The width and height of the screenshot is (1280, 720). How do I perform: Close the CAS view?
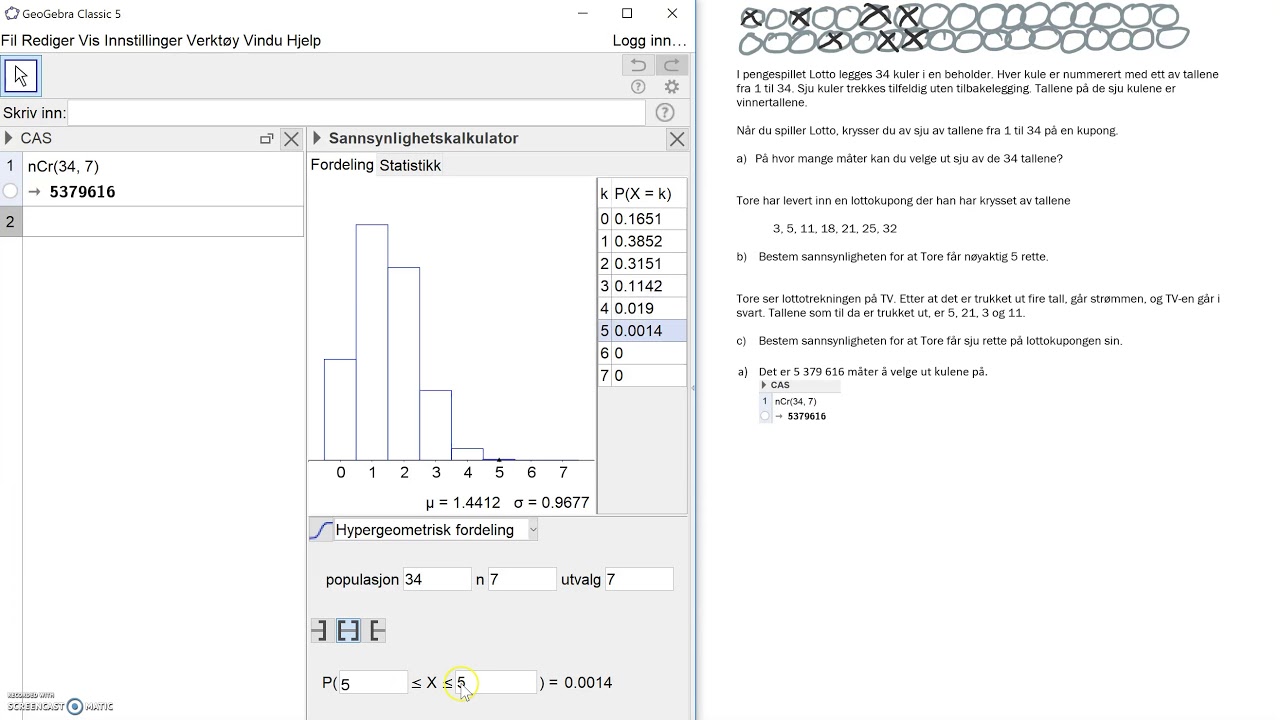point(291,139)
